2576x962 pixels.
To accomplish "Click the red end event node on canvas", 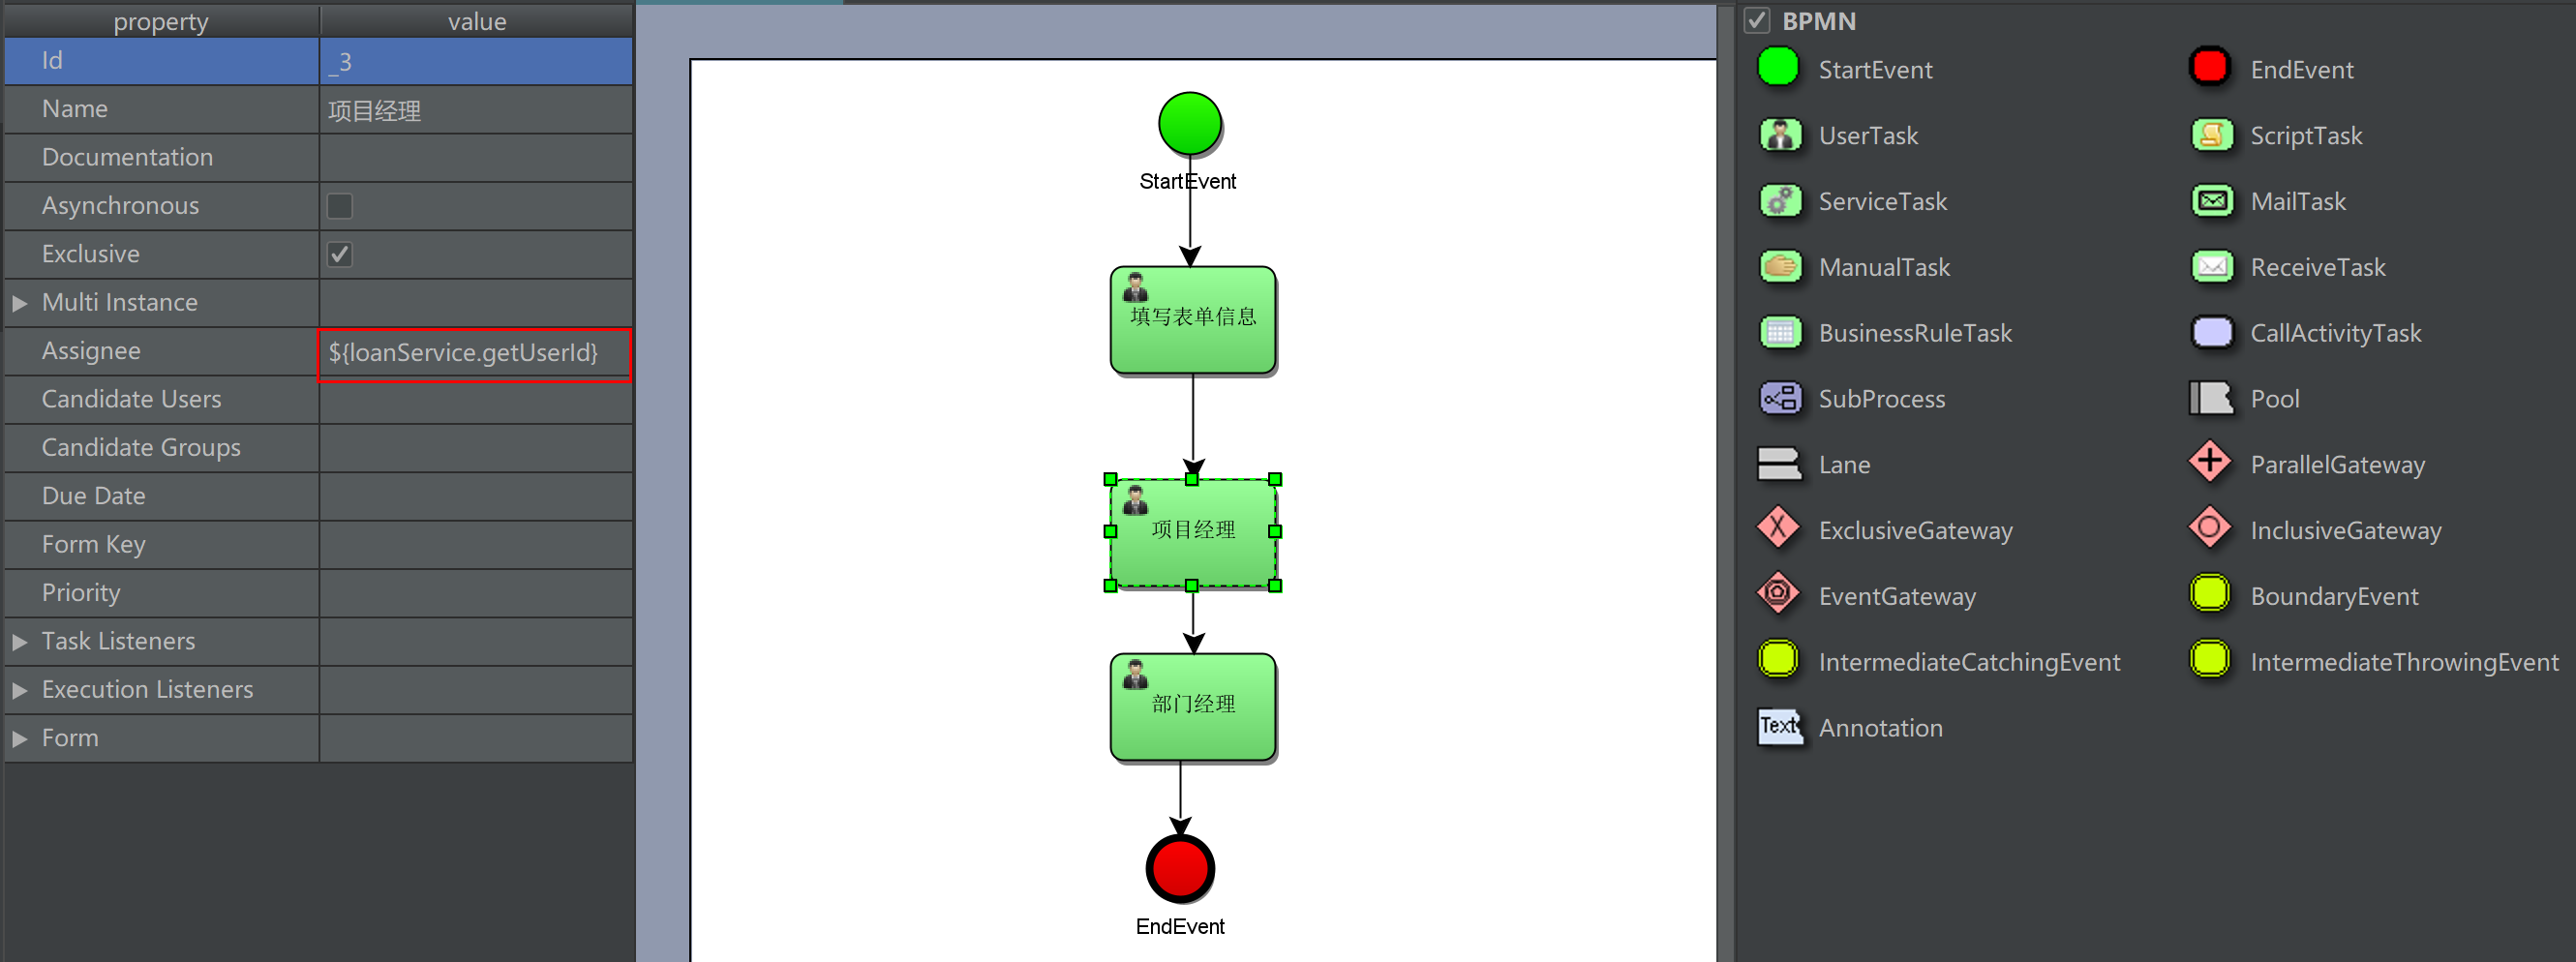I will 1180,868.
